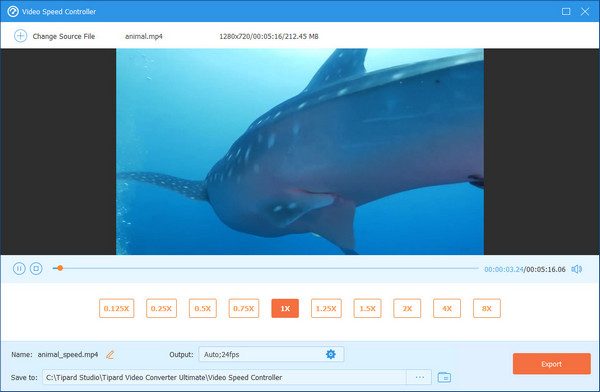
Task: Export the speed-adjusted video
Action: tap(551, 364)
